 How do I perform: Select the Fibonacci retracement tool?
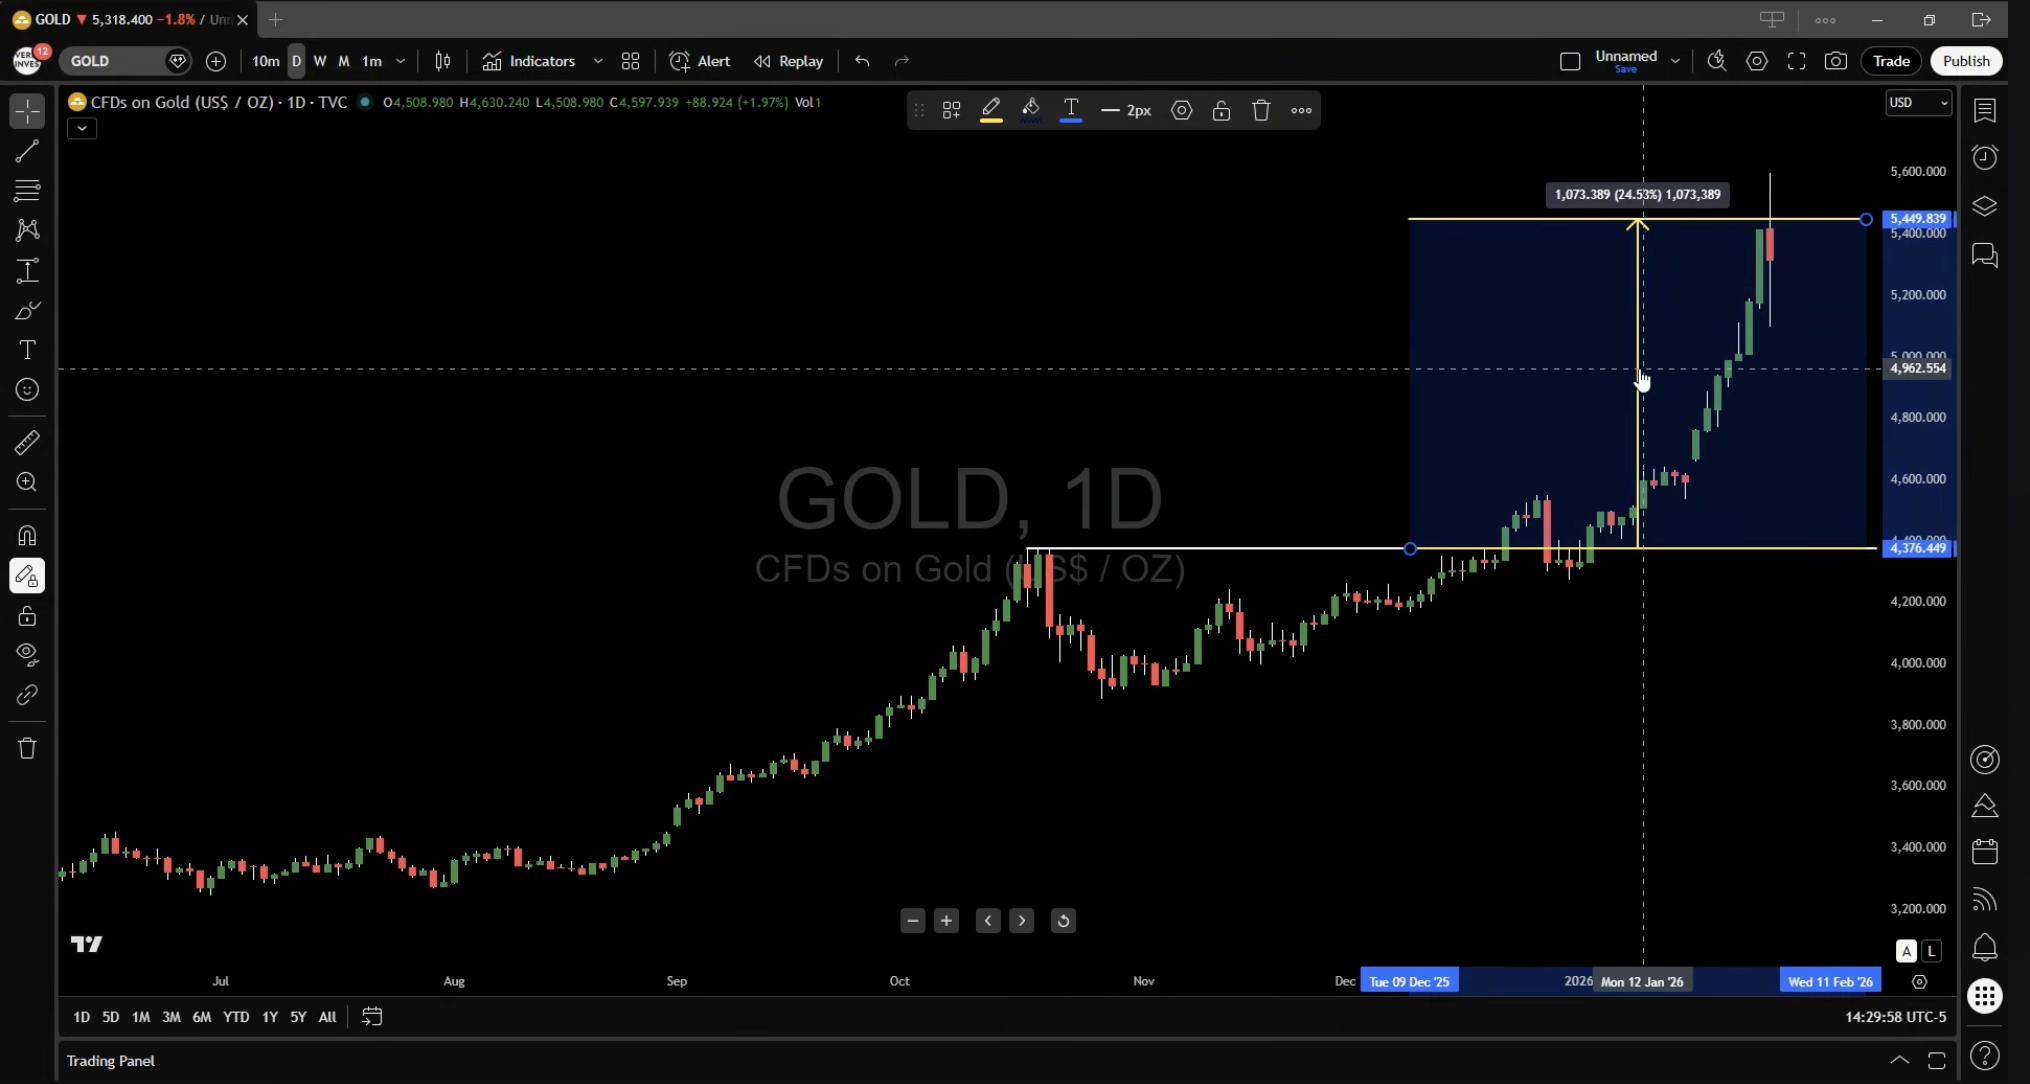coord(27,190)
